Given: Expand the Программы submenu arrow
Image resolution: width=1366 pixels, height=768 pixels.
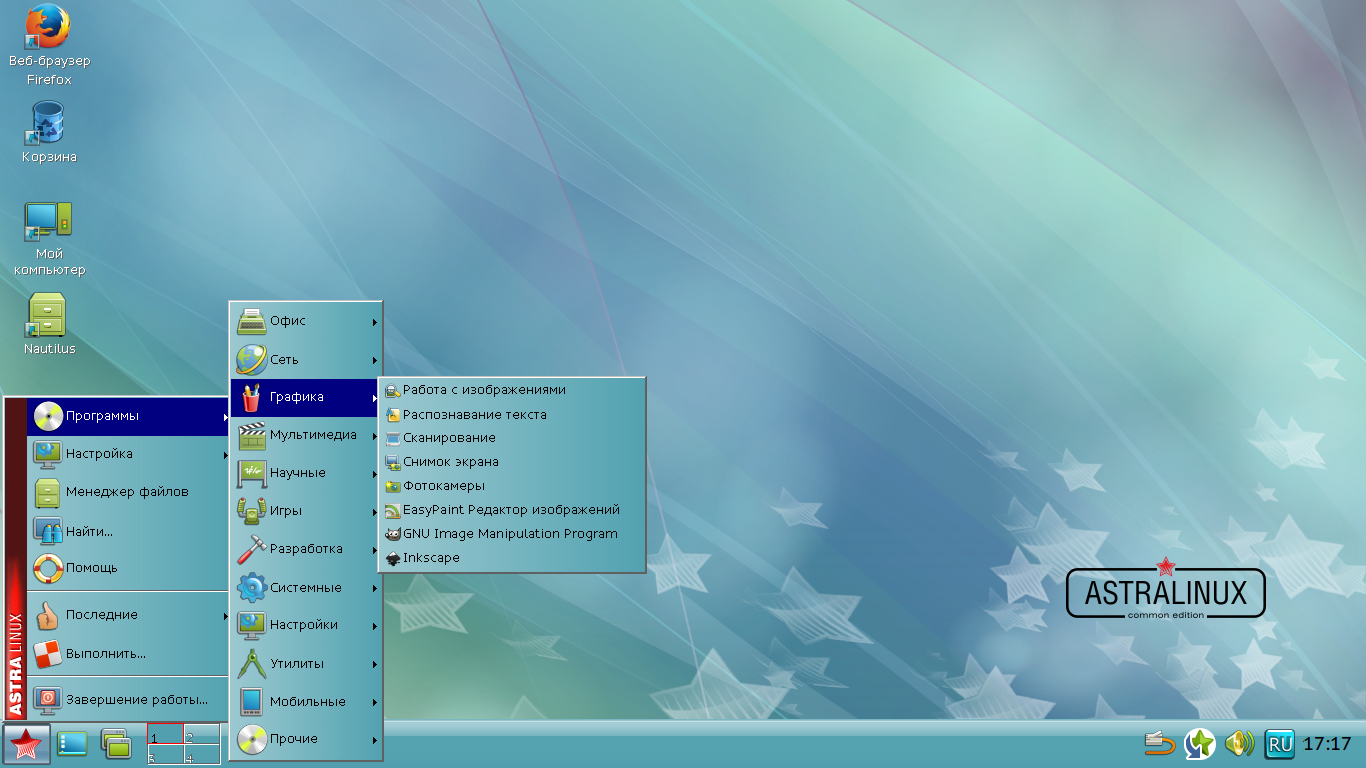Looking at the screenshot, I should point(227,416).
